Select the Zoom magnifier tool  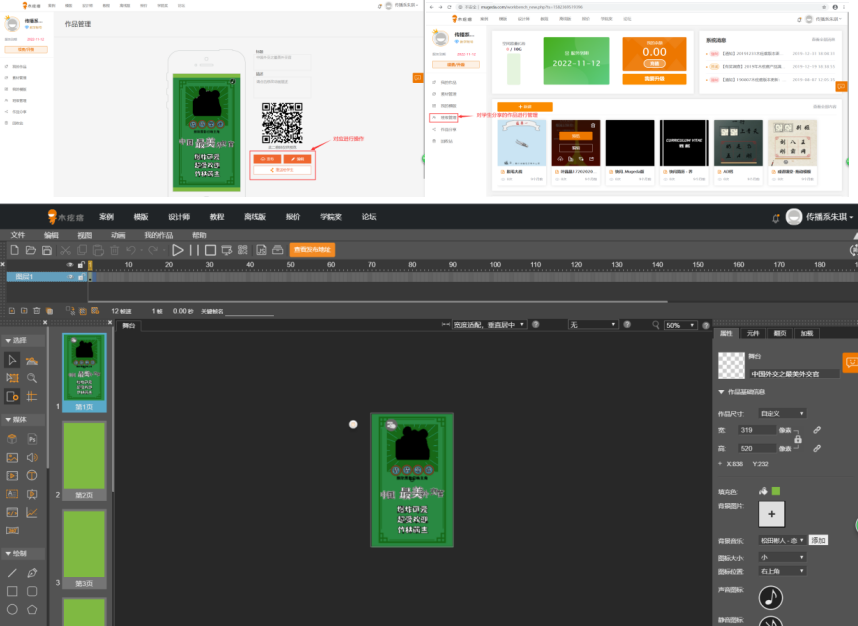coord(32,378)
